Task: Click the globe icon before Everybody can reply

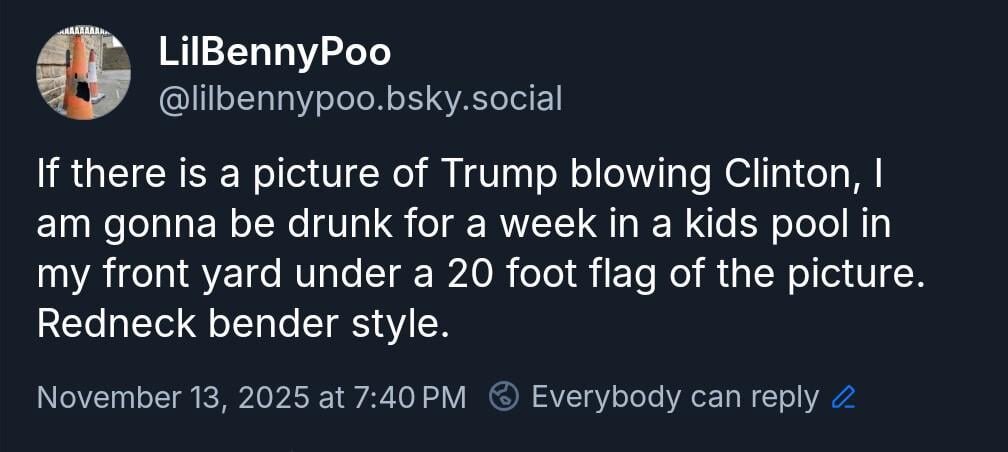Action: (504, 397)
